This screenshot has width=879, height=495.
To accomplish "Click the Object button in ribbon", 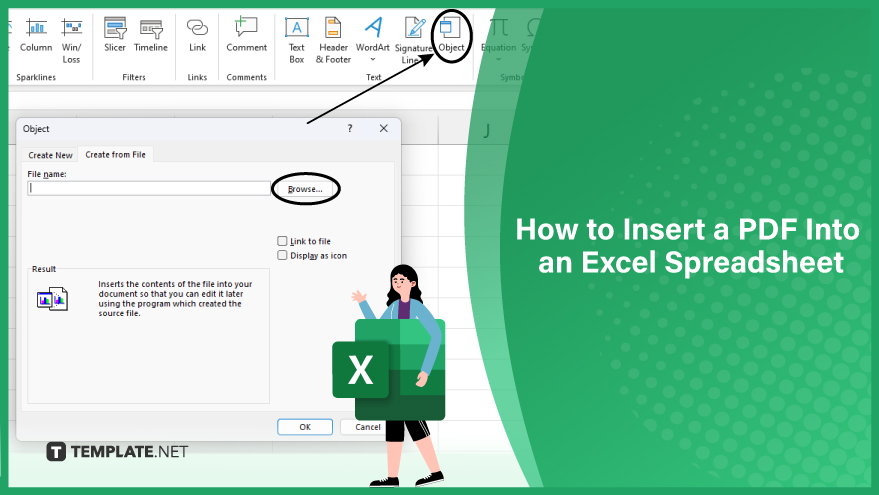I will point(451,35).
